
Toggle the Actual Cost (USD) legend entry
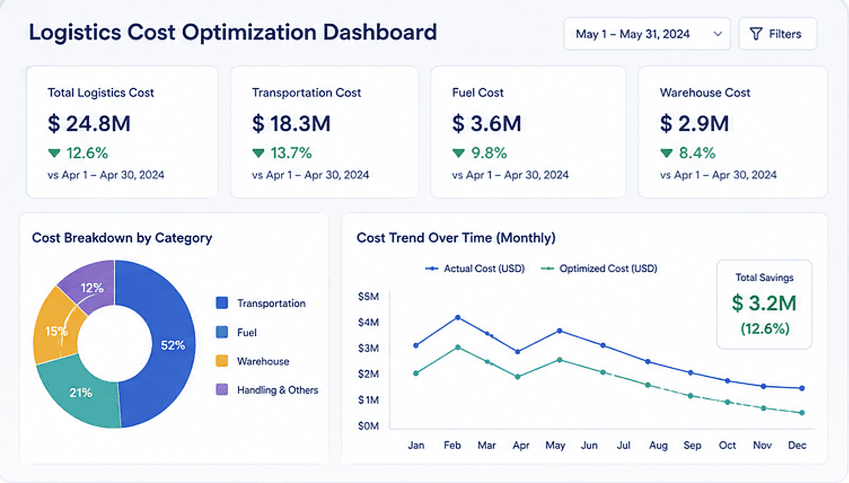[475, 269]
